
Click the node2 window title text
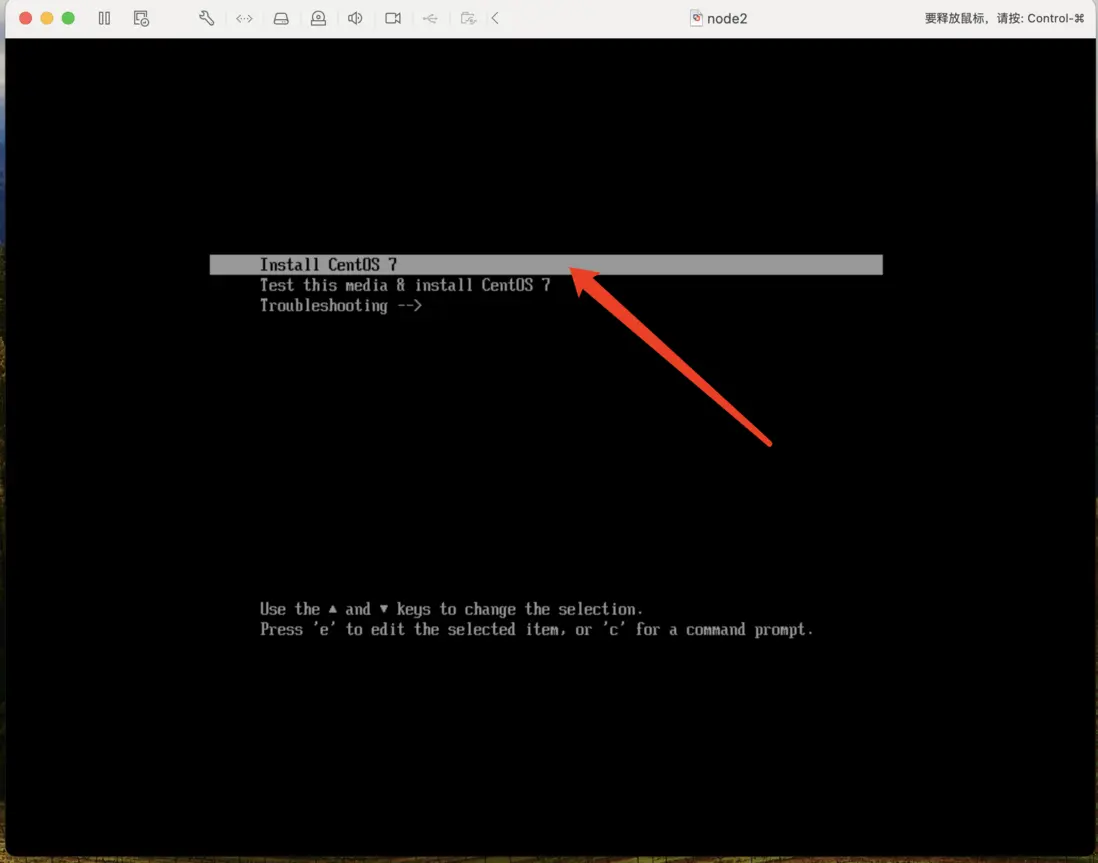727,18
